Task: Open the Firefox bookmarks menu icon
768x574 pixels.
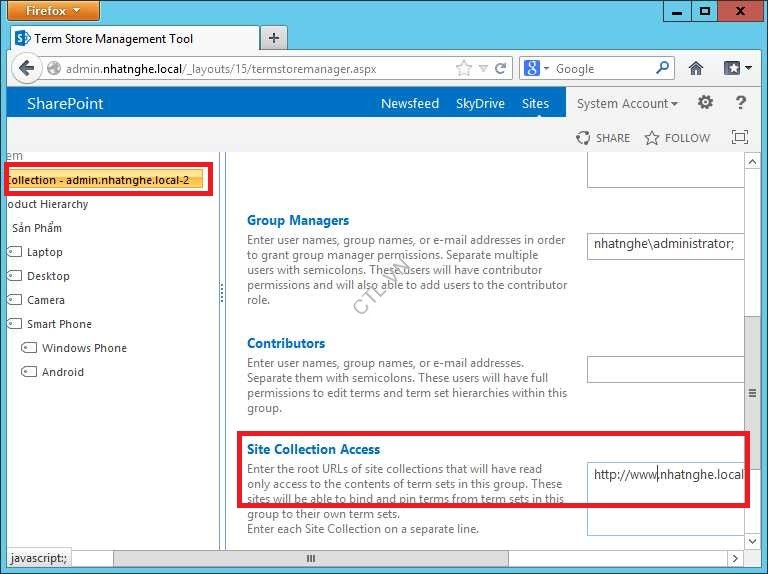Action: pyautogui.click(x=736, y=68)
